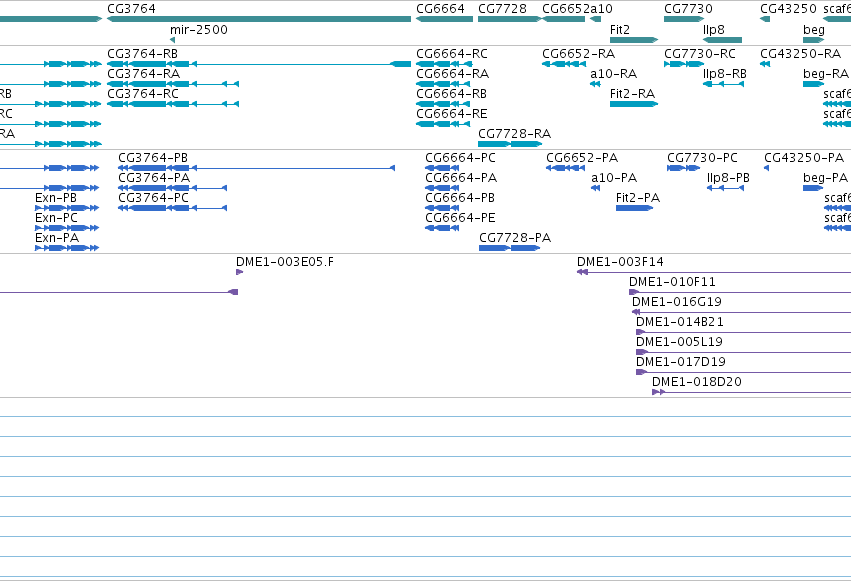The height and width of the screenshot is (581, 851).
Task: Select protein CG6664-PC
Action: pyautogui.click(x=442, y=168)
